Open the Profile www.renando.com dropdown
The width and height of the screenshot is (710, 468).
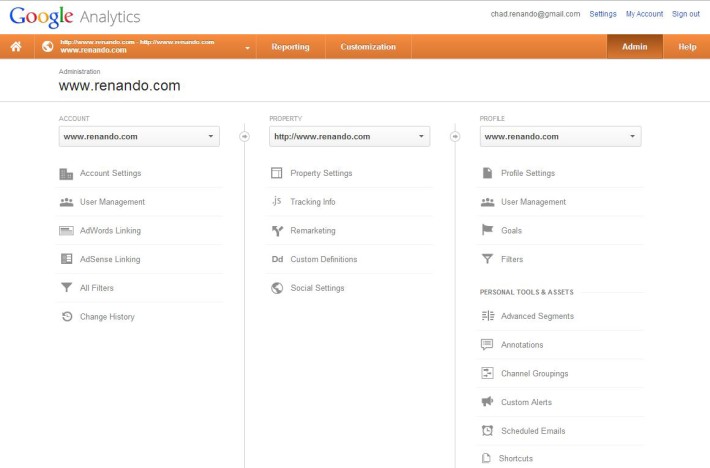tap(561, 136)
